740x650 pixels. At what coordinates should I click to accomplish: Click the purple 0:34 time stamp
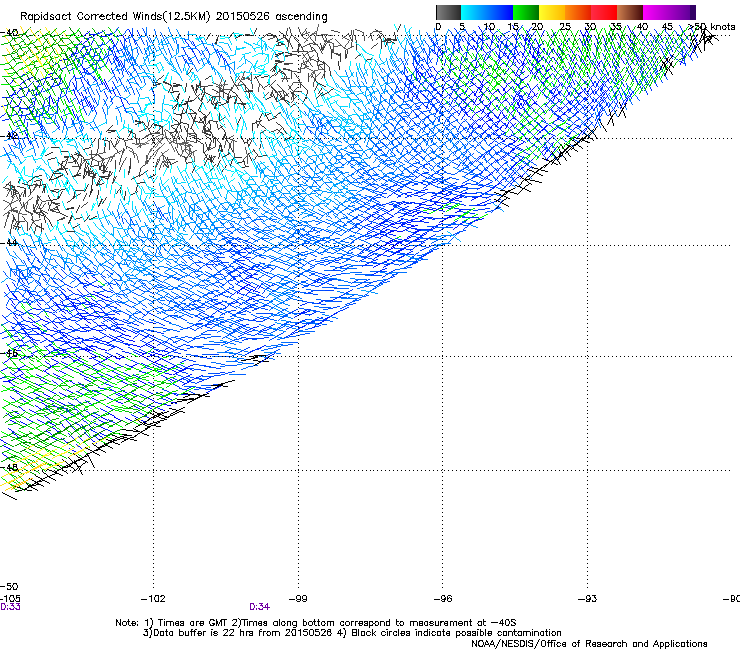(260, 607)
